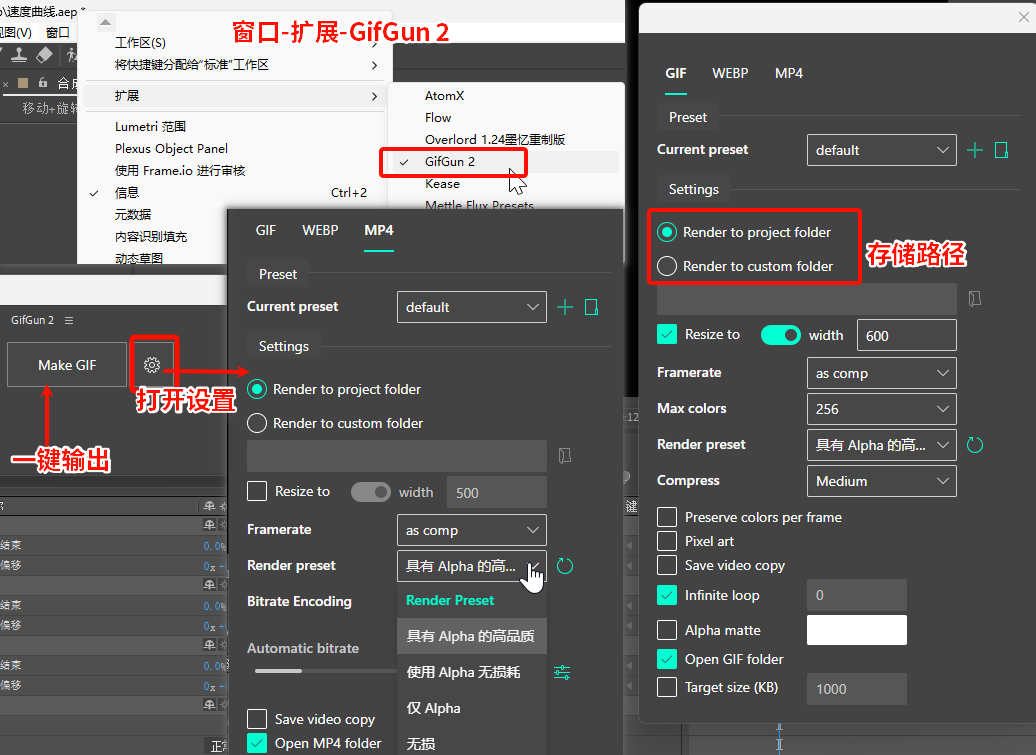The image size is (1036, 755).
Task: Expand the 工作区(S) submenu
Action: pos(233,42)
